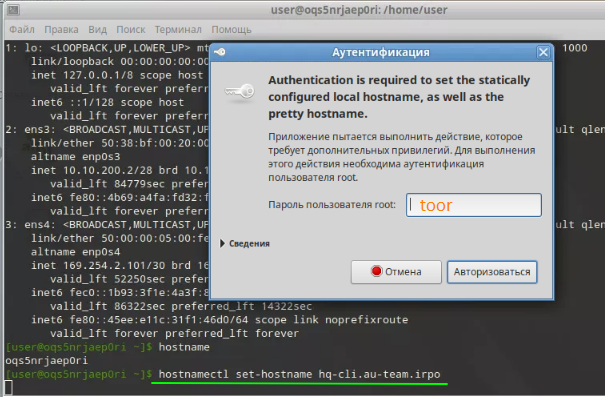Click the terminal cursor block at bottom
The height and width of the screenshot is (397, 605).
[x=8, y=388]
